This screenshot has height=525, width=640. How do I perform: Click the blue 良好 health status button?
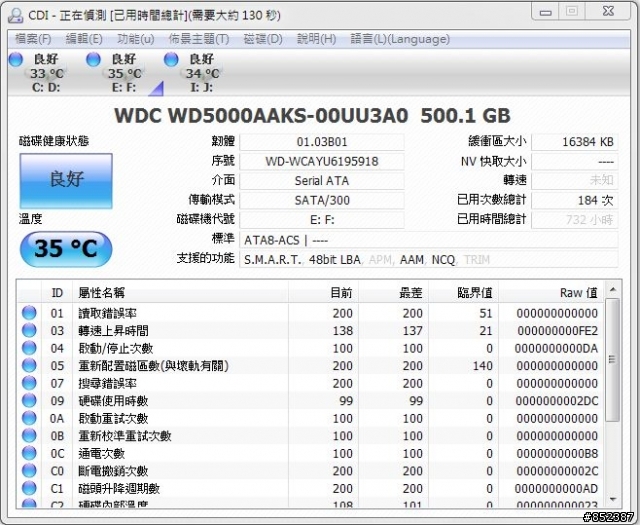tap(66, 181)
